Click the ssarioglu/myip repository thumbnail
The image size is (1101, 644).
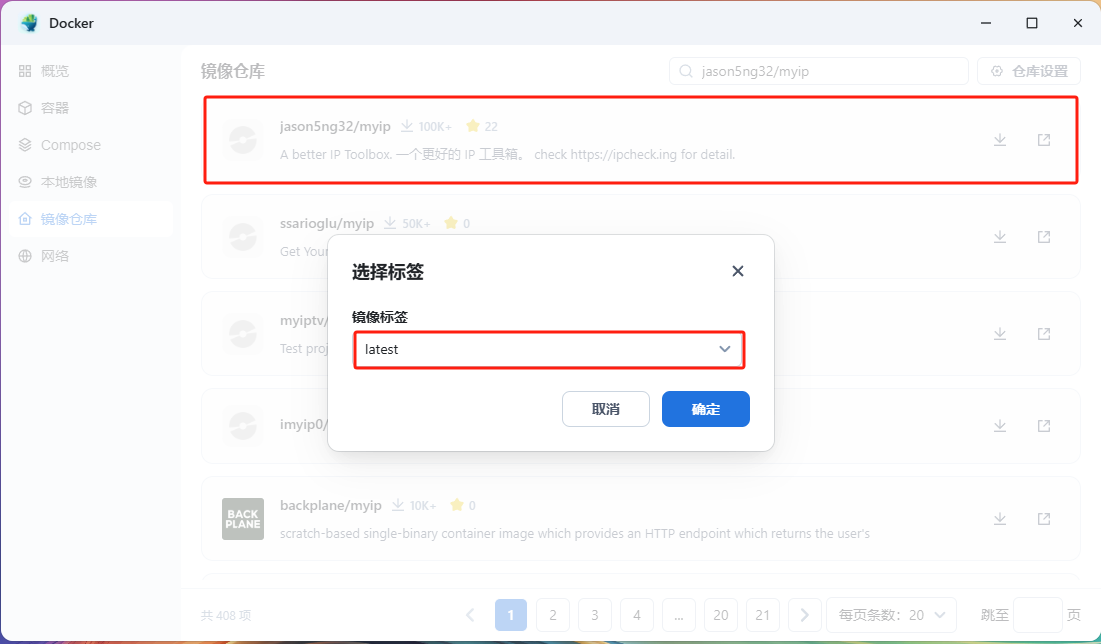(243, 237)
